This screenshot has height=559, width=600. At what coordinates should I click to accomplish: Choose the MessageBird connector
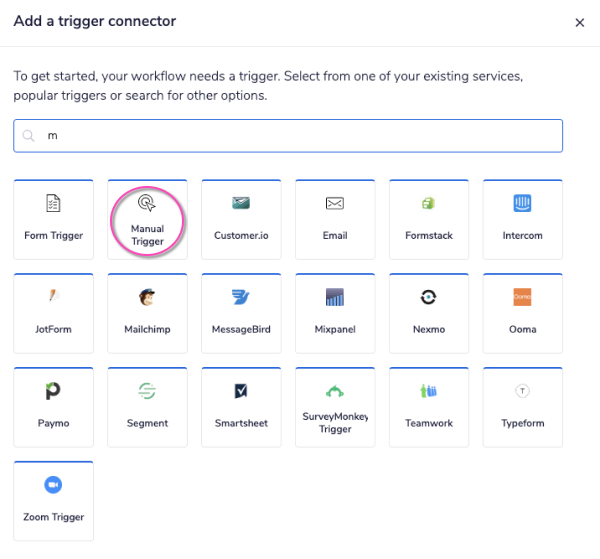(x=241, y=312)
